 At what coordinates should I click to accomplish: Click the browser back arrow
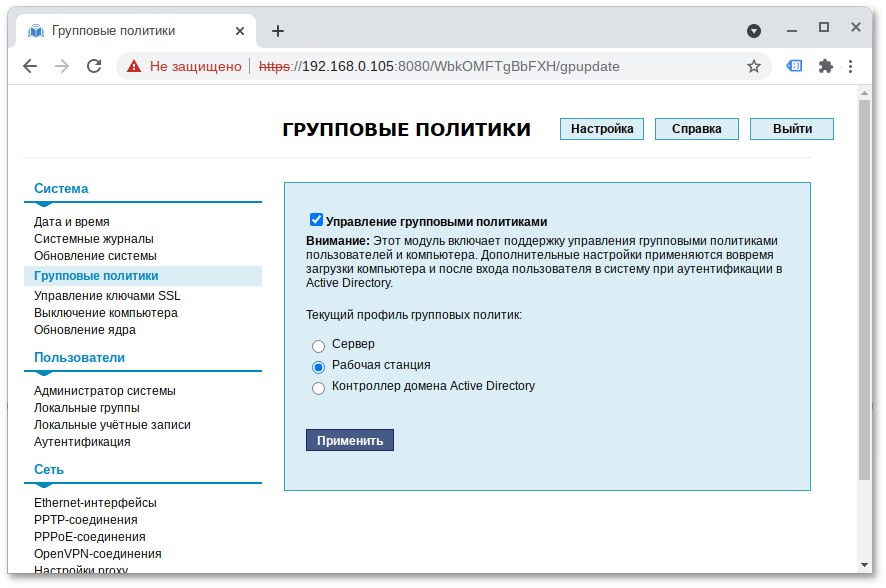pyautogui.click(x=30, y=66)
